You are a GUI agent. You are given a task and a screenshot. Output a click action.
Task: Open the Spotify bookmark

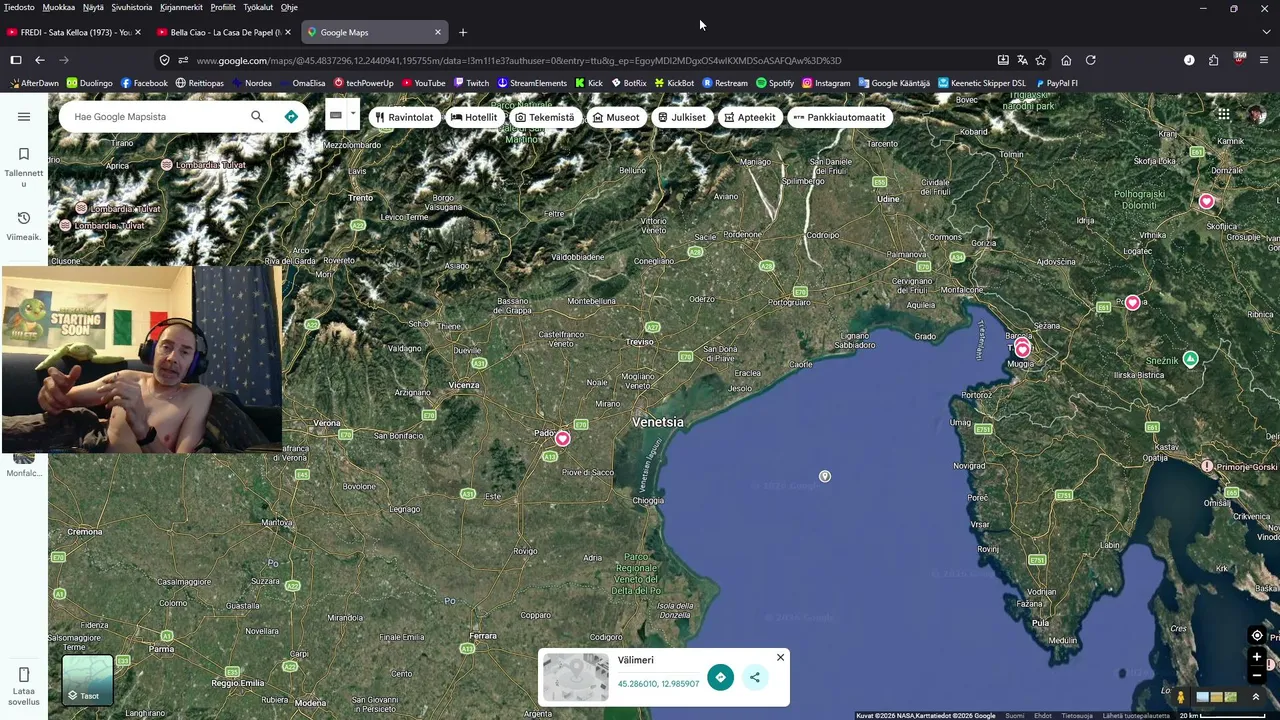click(x=775, y=83)
